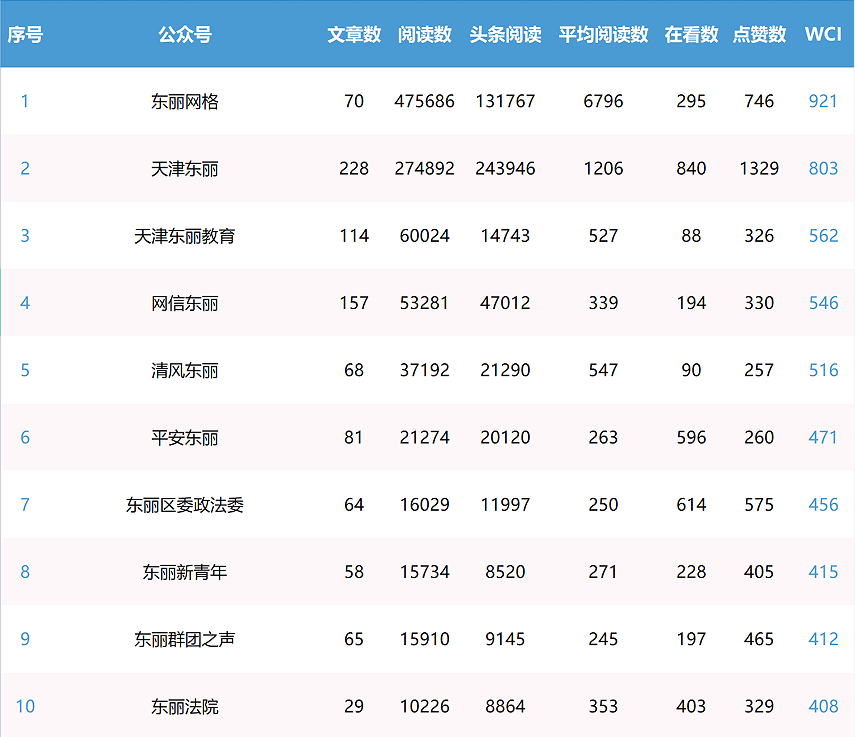Click the 头条阅读 column header
Image resolution: width=855 pixels, height=737 pixels.
point(505,34)
